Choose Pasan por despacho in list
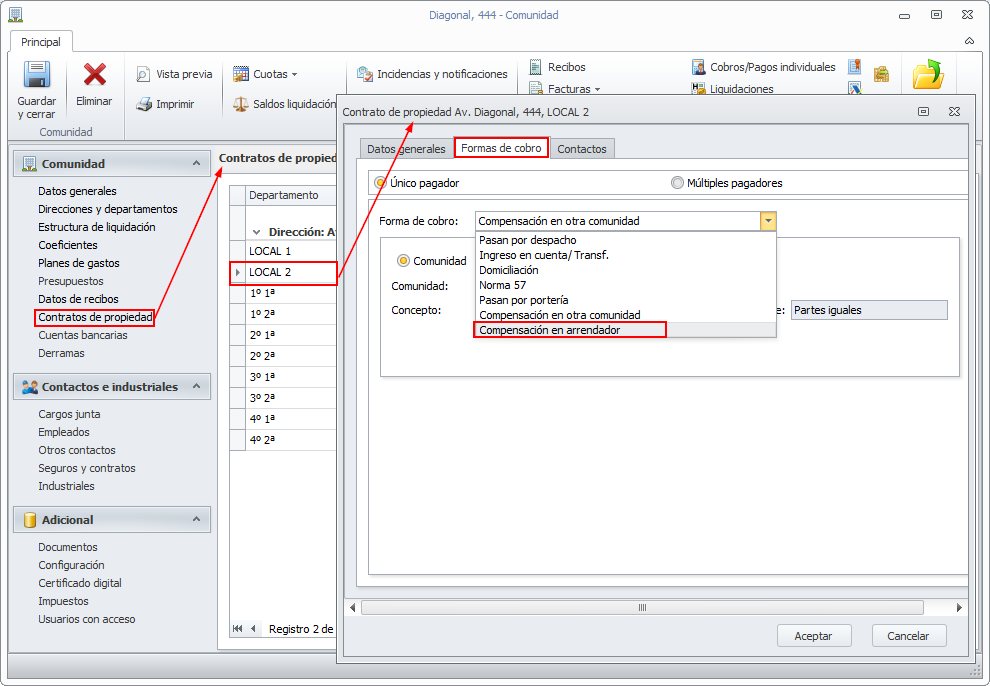990x686 pixels. tap(625, 240)
